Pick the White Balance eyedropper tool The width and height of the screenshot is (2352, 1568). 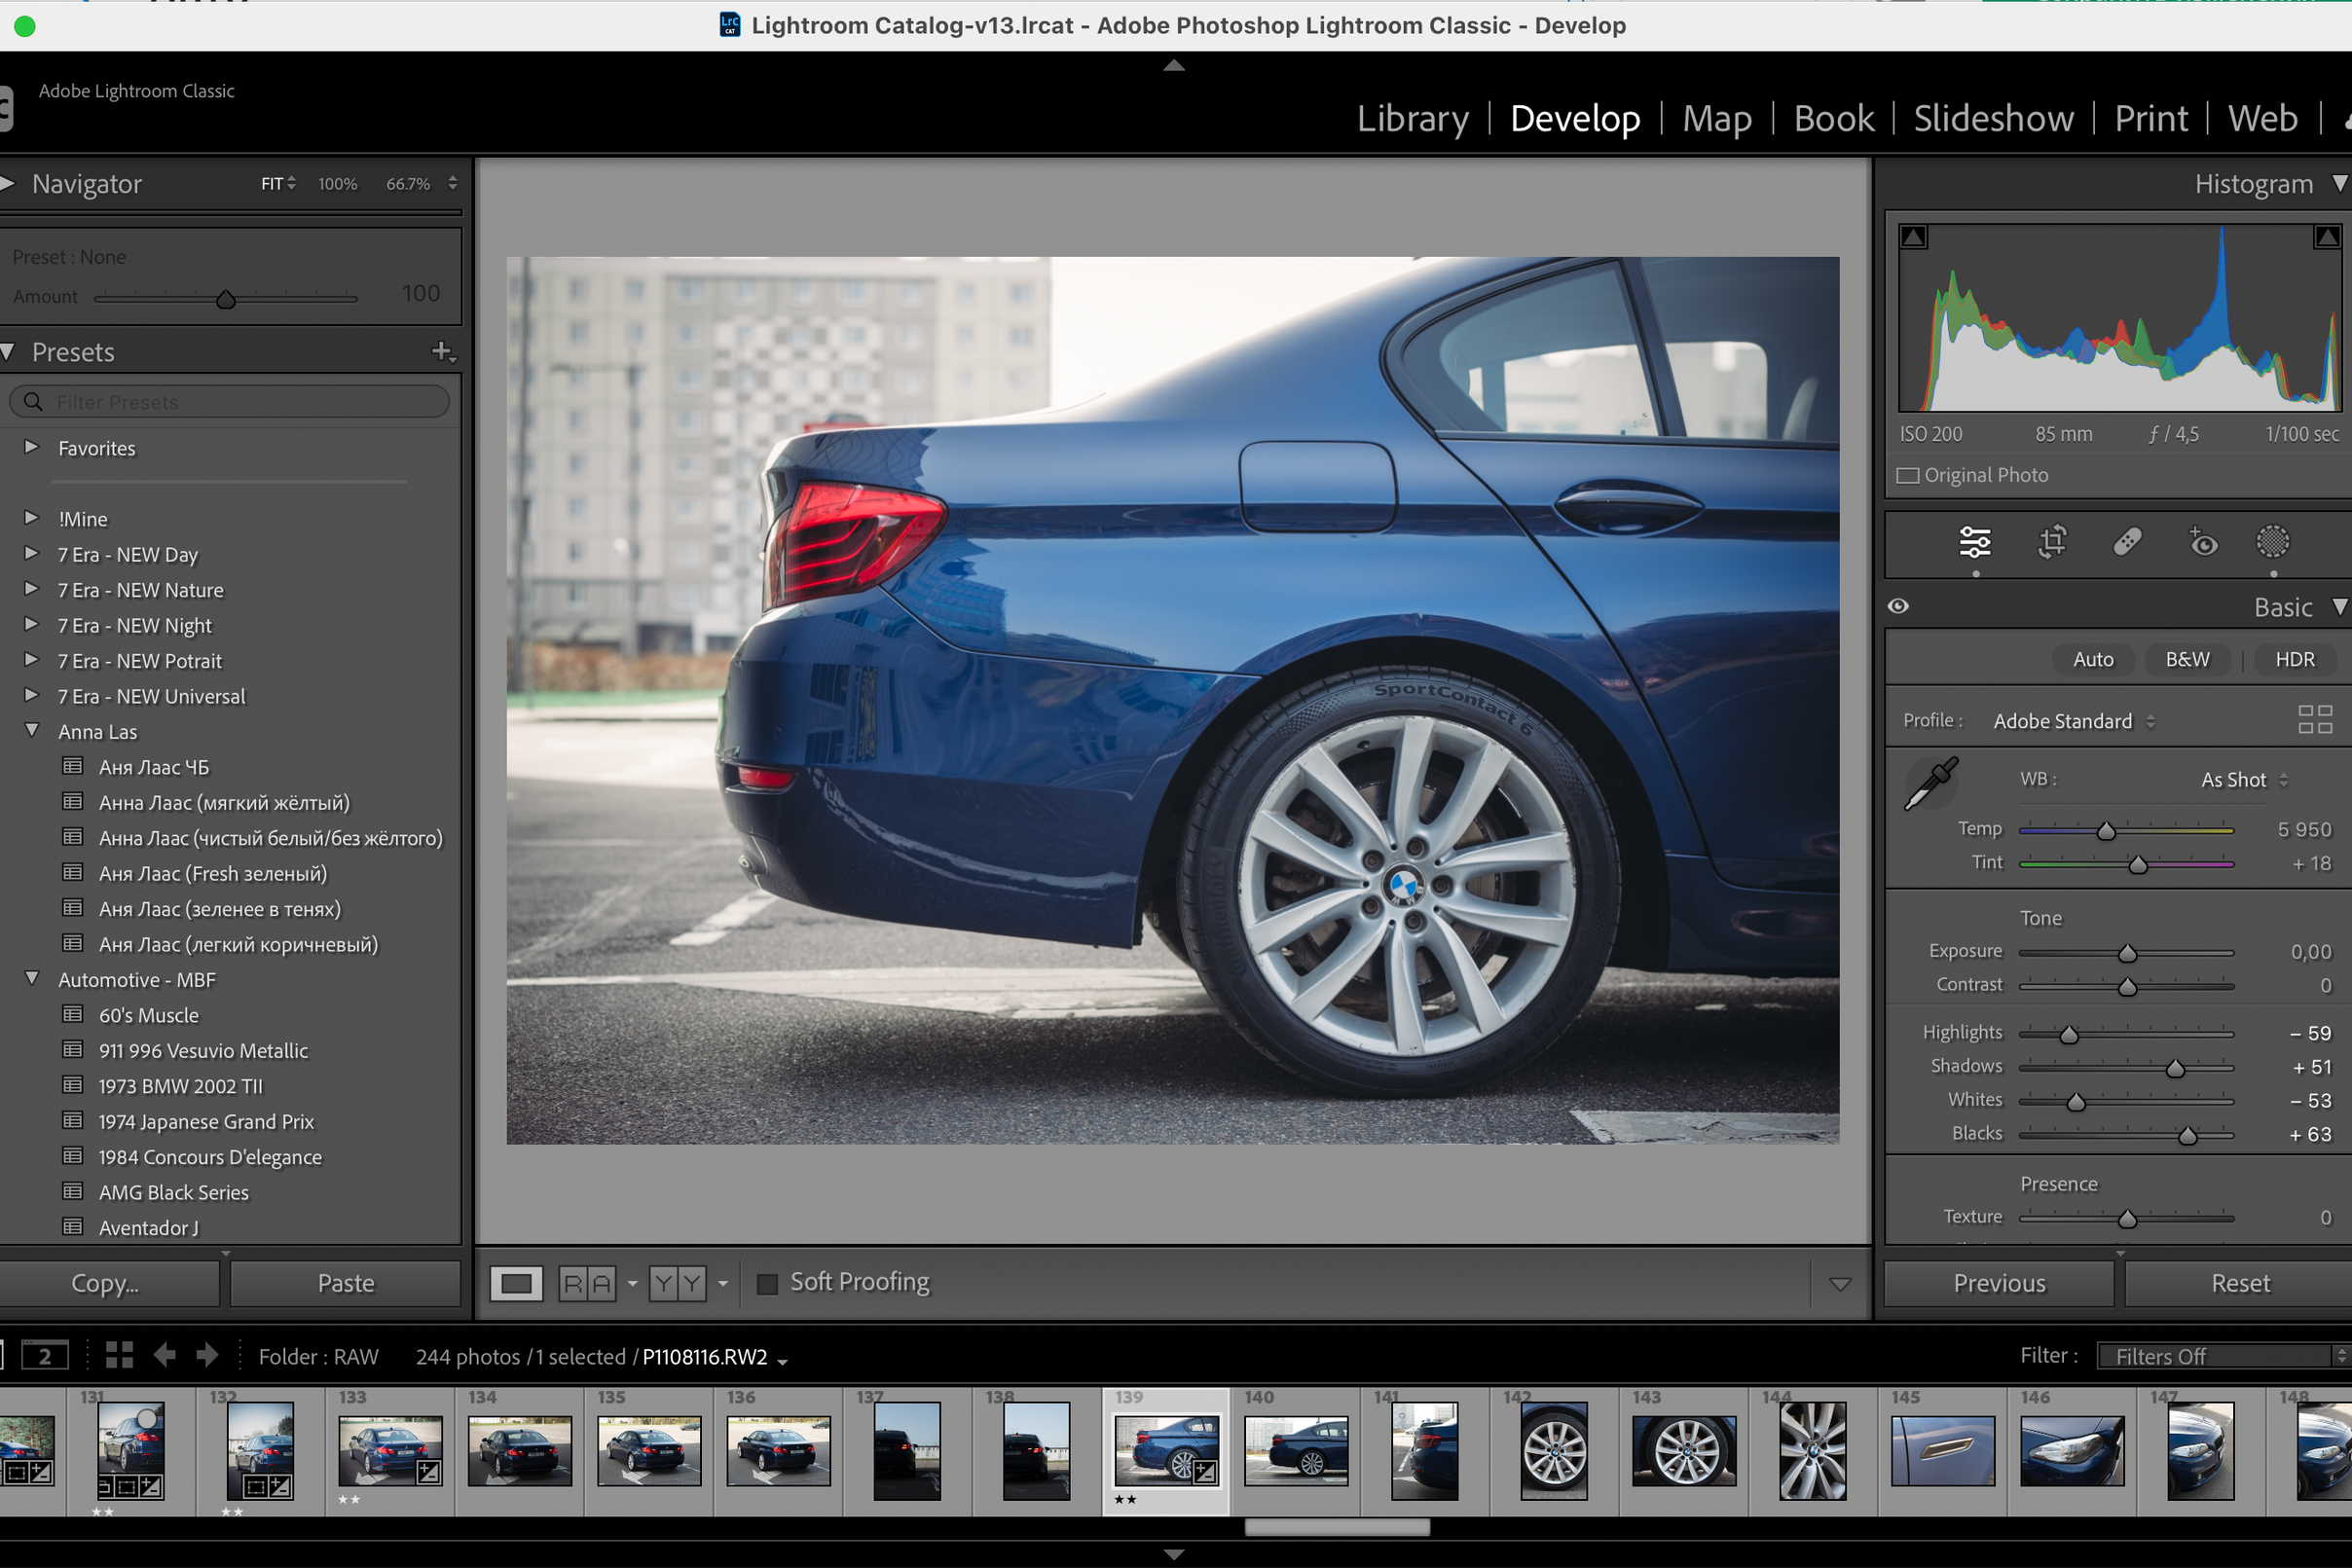click(1931, 783)
